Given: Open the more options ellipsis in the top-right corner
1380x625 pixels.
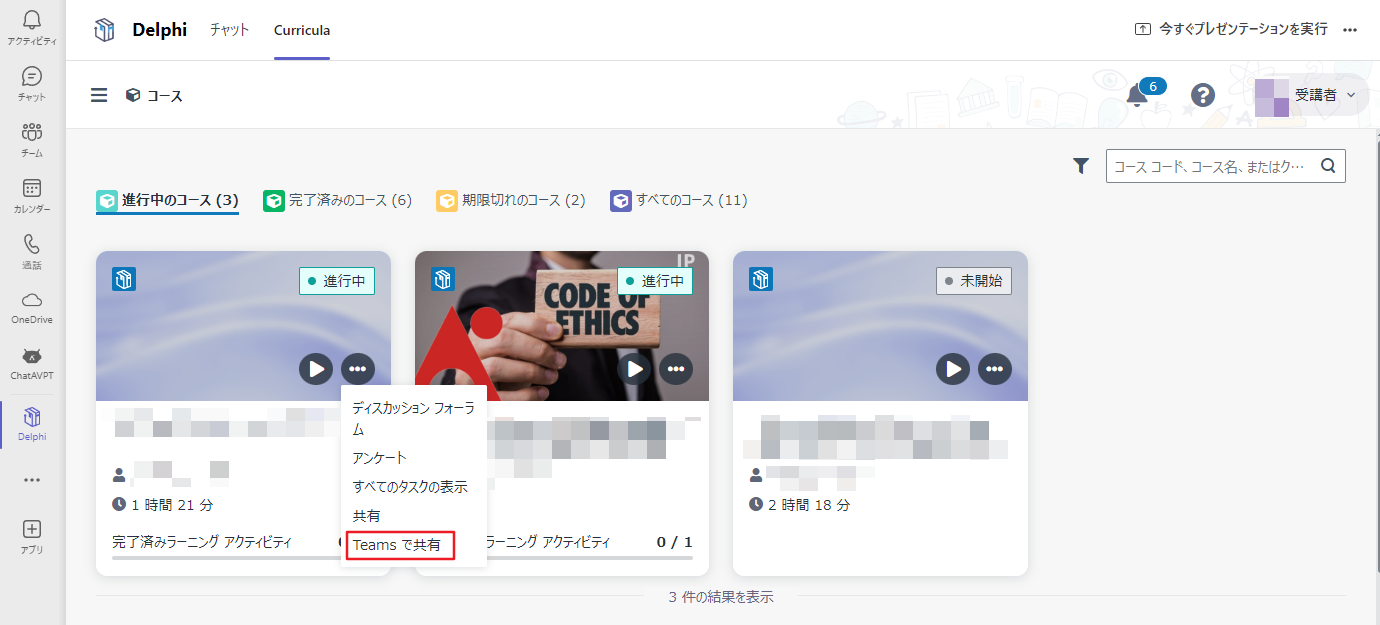Looking at the screenshot, I should pyautogui.click(x=1350, y=30).
